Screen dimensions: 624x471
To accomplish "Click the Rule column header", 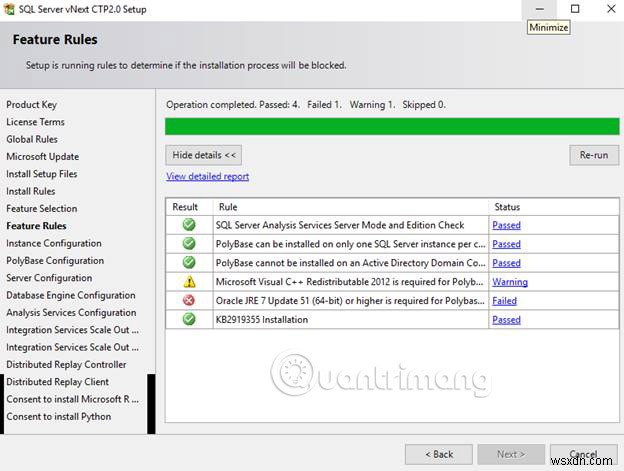I will point(351,207).
